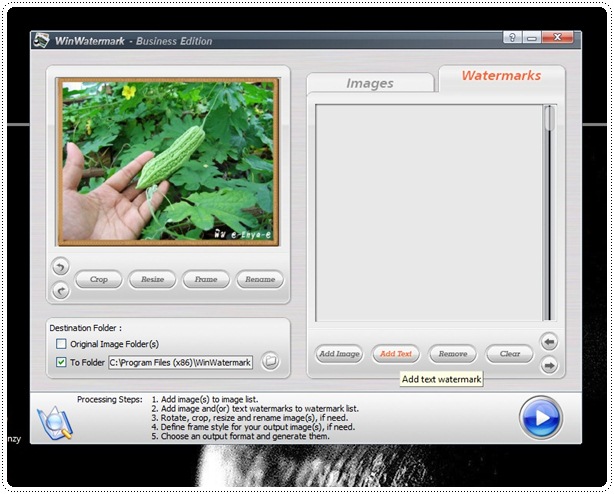Viewport: 614px width, 494px height.
Task: Click the bitter gourd preview image
Action: [x=168, y=162]
